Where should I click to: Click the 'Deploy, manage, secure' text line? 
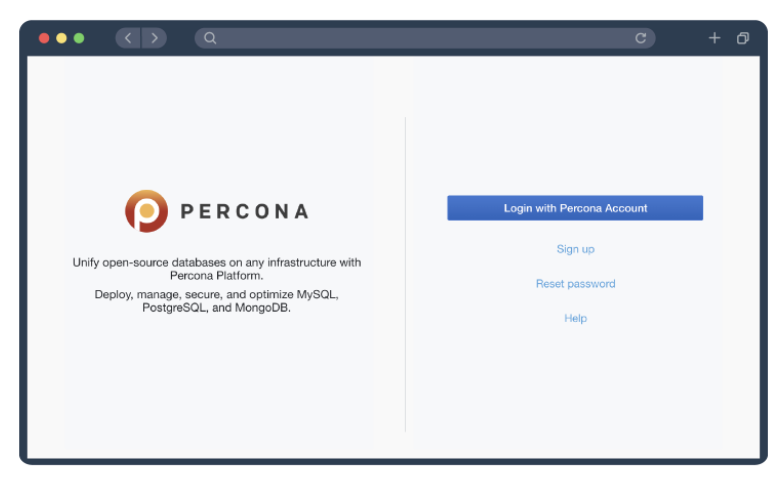[216, 294]
